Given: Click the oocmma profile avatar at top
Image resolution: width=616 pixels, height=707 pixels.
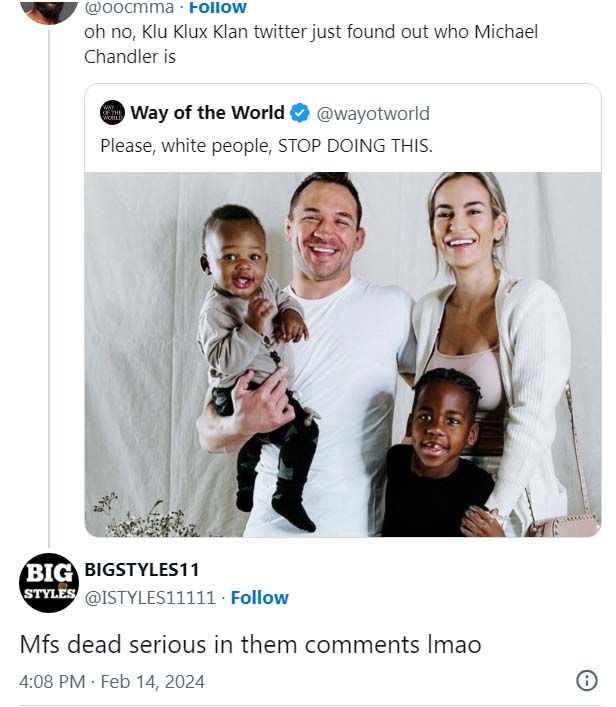Looking at the screenshot, I should 48,8.
